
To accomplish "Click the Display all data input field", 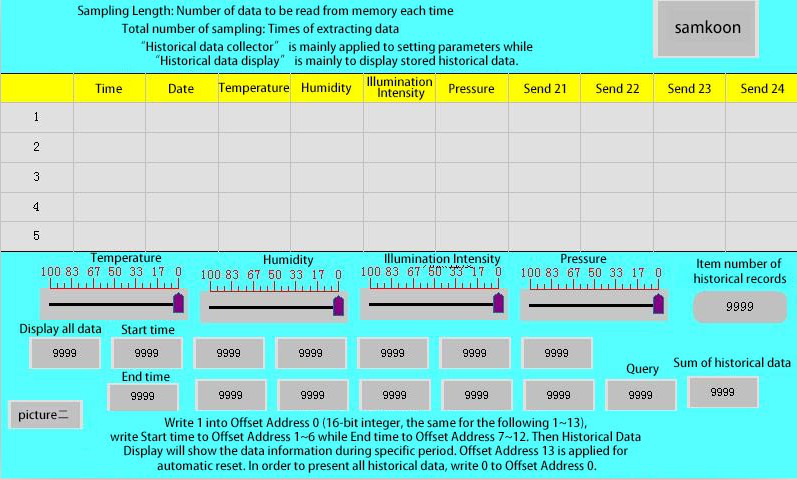I will 65,353.
